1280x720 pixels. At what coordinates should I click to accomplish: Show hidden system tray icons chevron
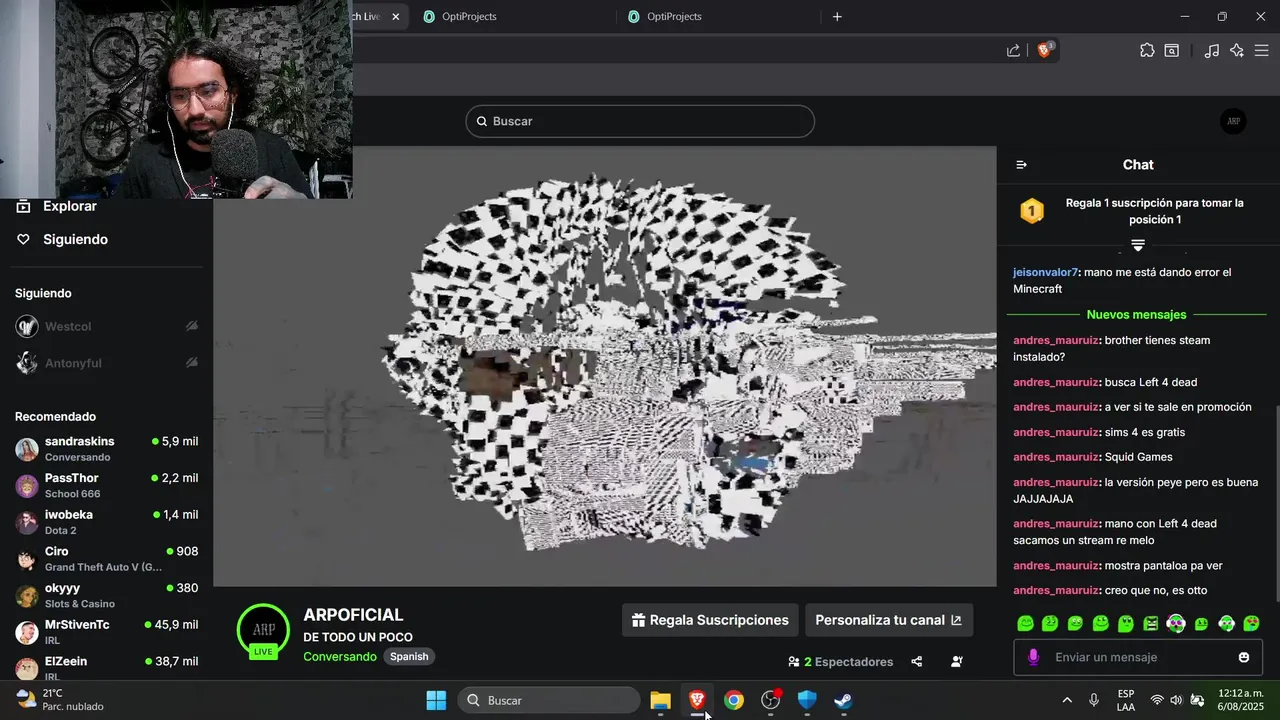point(1067,700)
